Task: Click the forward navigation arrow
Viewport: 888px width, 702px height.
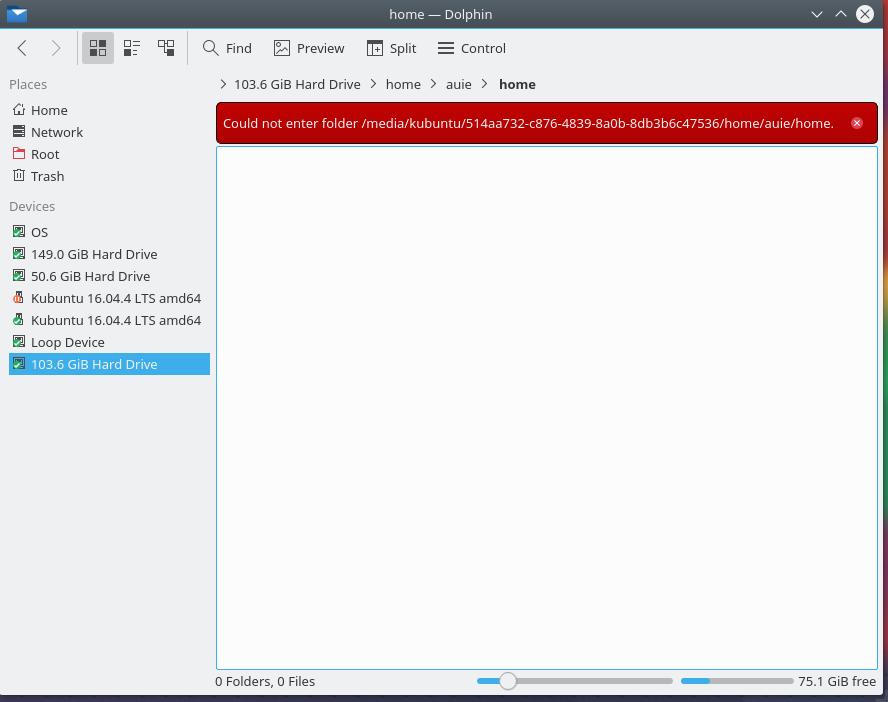Action: click(x=56, y=48)
